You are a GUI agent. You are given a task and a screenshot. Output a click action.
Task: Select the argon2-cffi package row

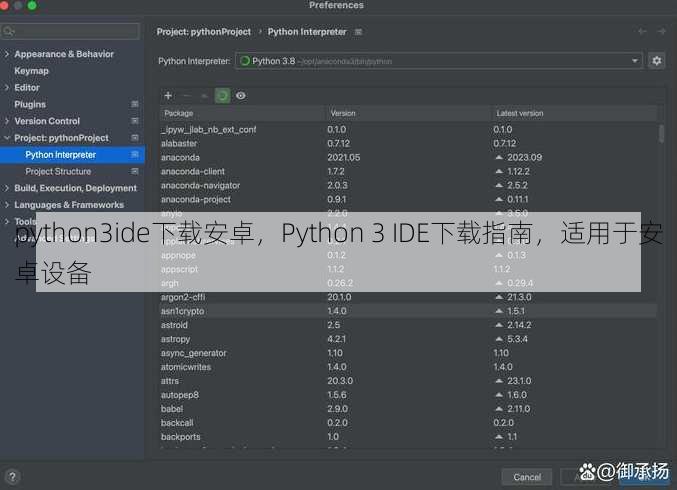tap(409, 297)
